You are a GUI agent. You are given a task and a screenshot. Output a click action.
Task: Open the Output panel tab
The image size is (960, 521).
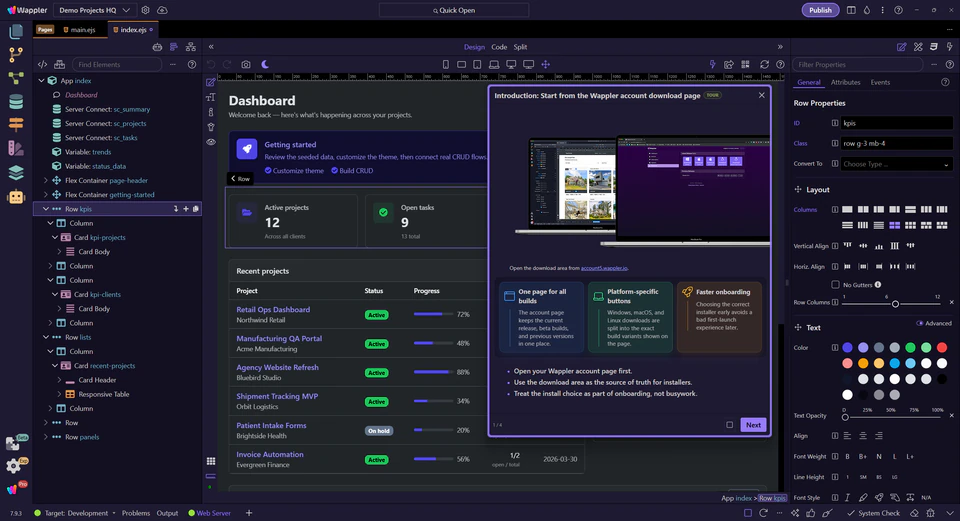click(x=167, y=513)
